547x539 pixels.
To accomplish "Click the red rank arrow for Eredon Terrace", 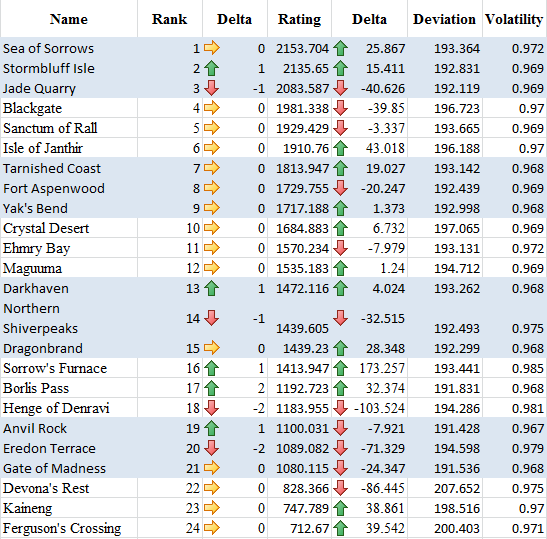I will tap(211, 448).
